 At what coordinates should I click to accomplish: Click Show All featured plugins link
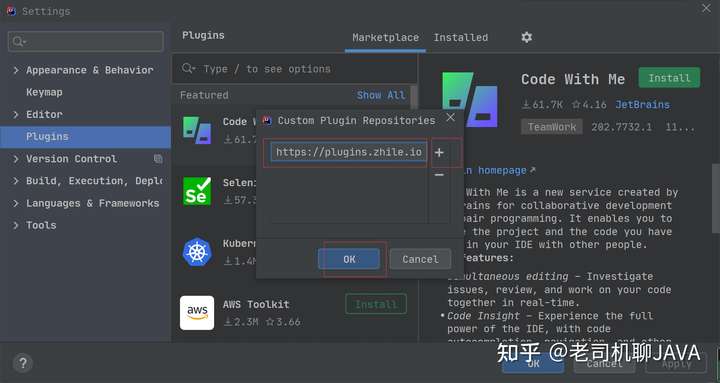coord(381,95)
